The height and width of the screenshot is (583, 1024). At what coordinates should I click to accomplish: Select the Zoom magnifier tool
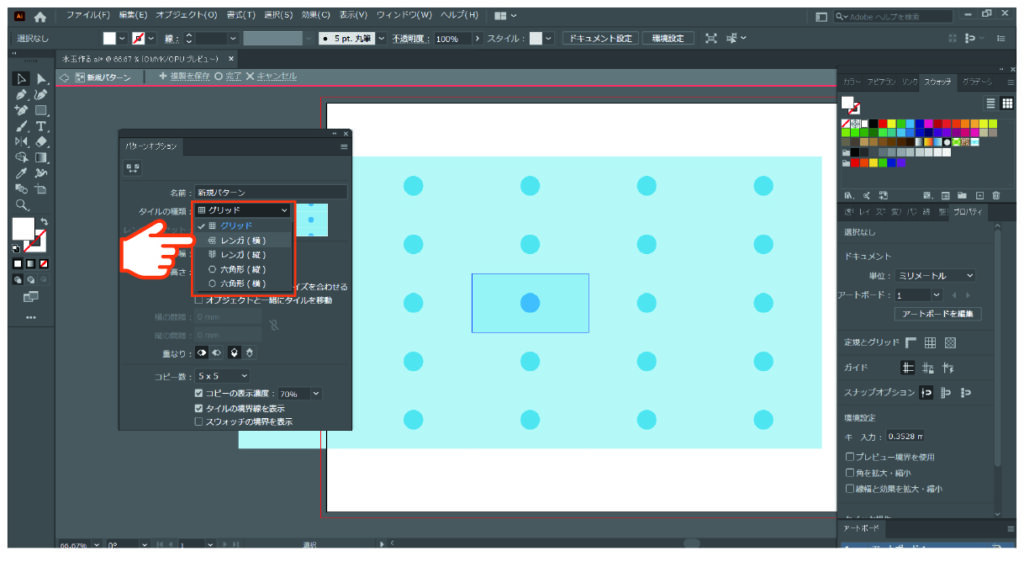point(21,205)
